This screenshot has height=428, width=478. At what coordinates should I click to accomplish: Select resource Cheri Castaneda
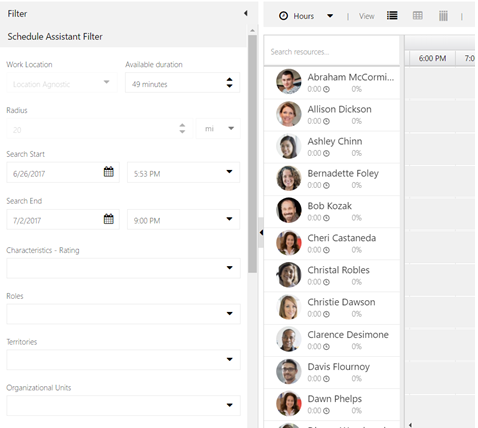tap(332, 243)
